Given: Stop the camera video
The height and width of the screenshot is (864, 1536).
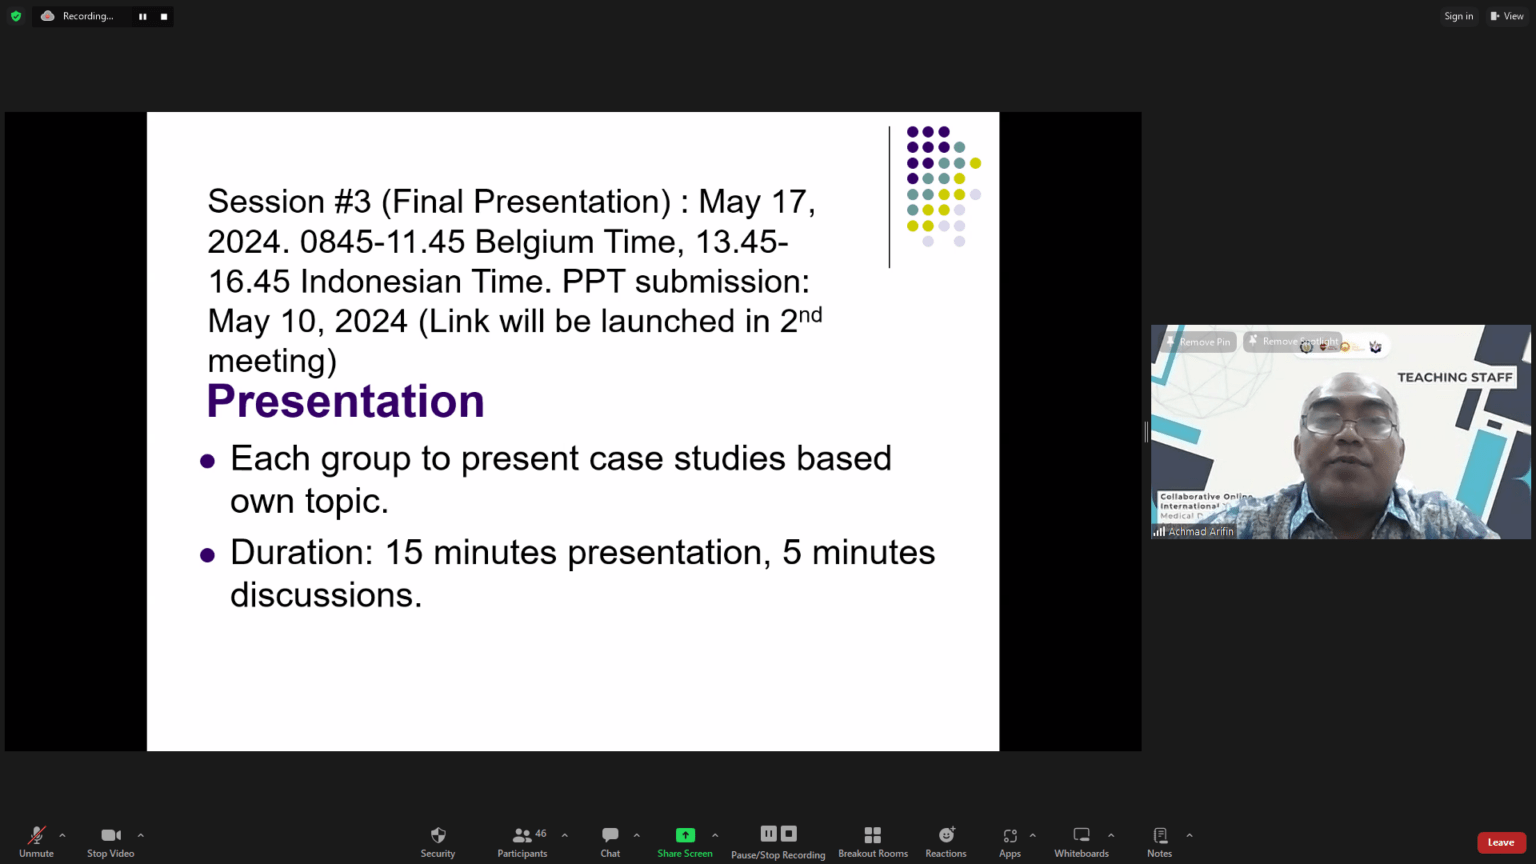Looking at the screenshot, I should [110, 841].
